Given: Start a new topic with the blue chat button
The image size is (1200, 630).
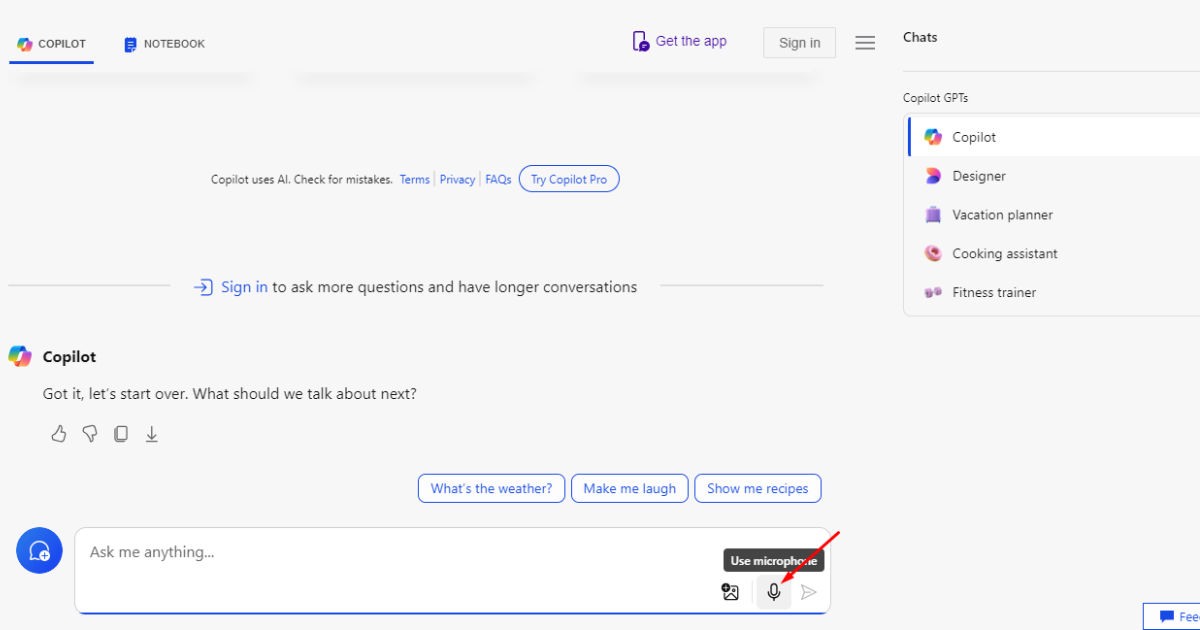Looking at the screenshot, I should [x=39, y=550].
